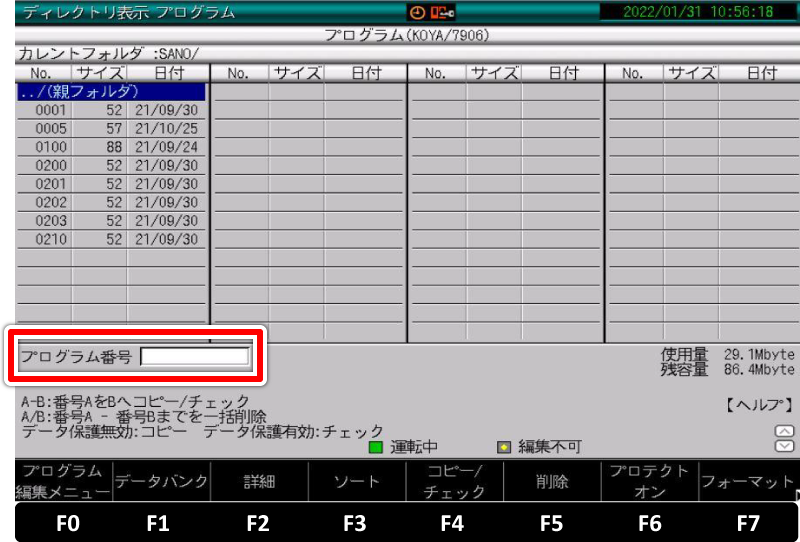Select program number 0203

[51, 220]
